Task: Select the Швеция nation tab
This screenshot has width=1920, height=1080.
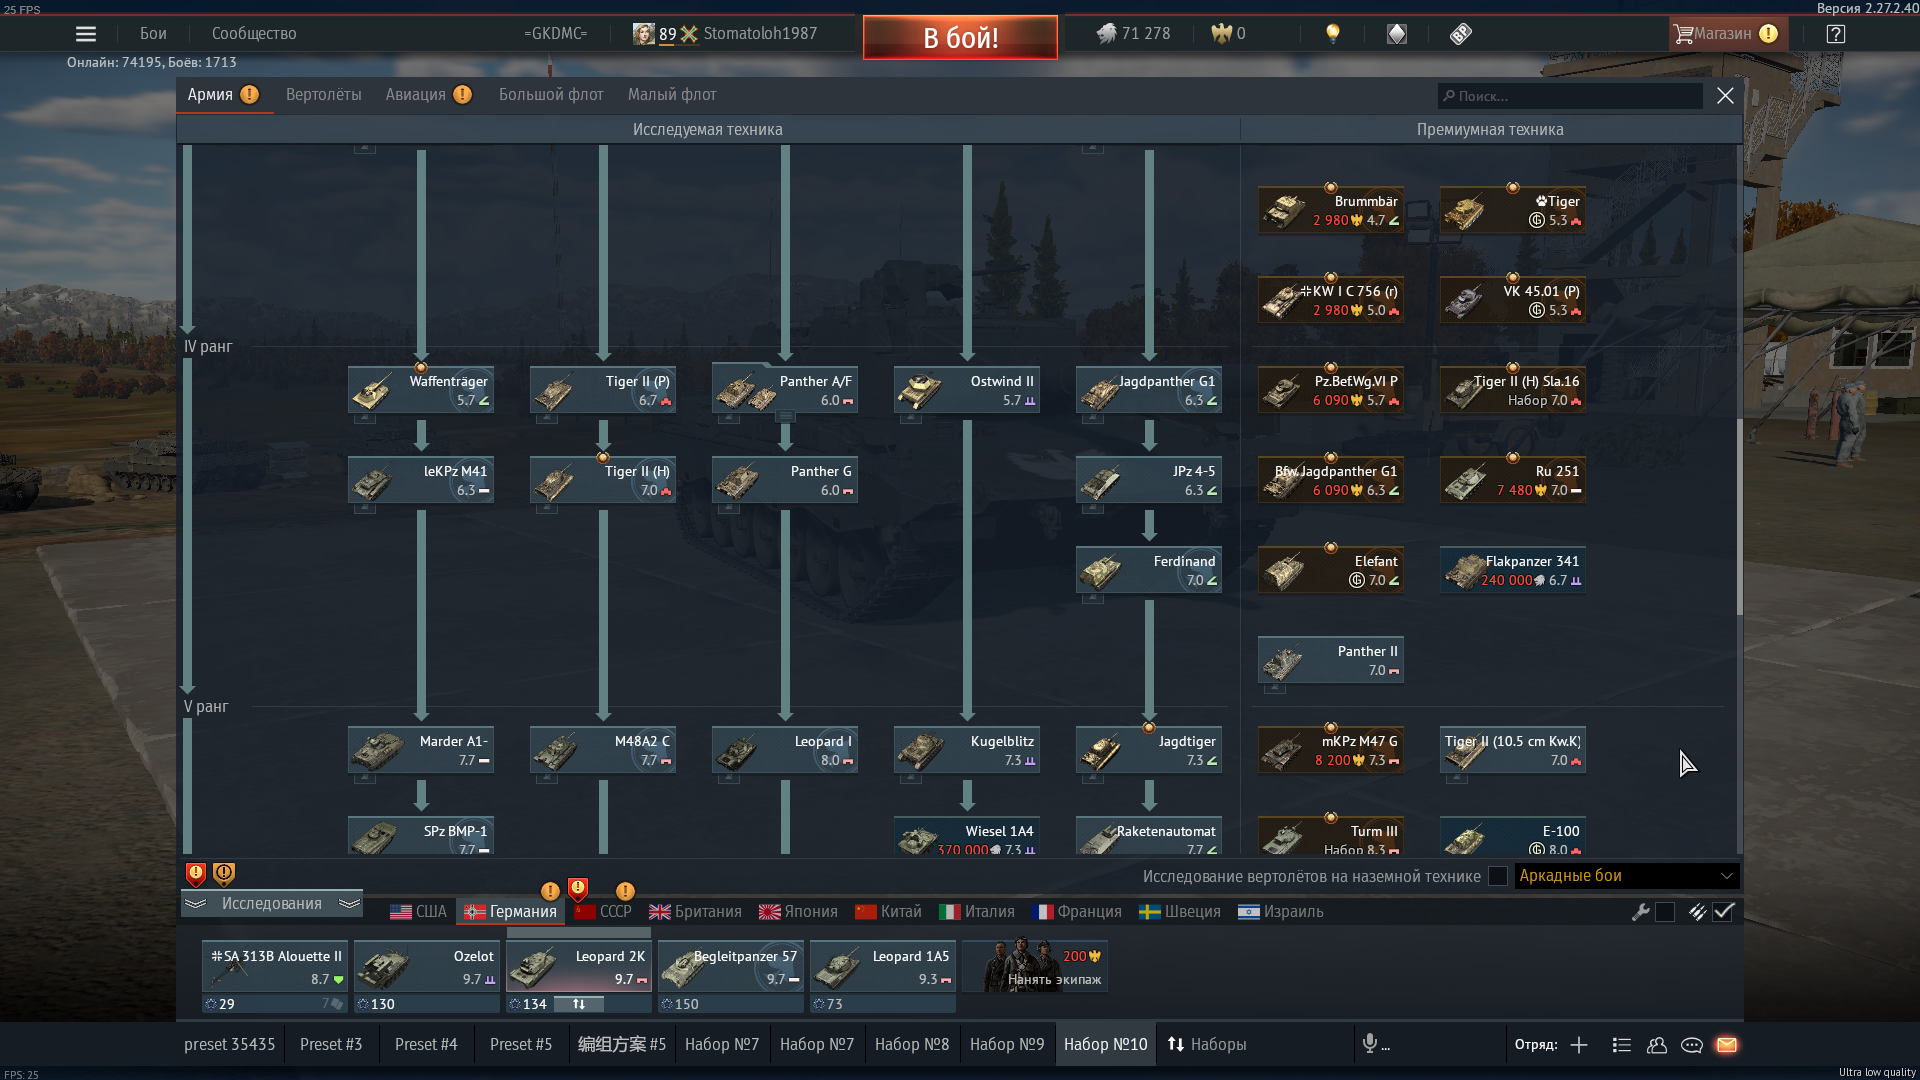Action: pyautogui.click(x=1180, y=912)
